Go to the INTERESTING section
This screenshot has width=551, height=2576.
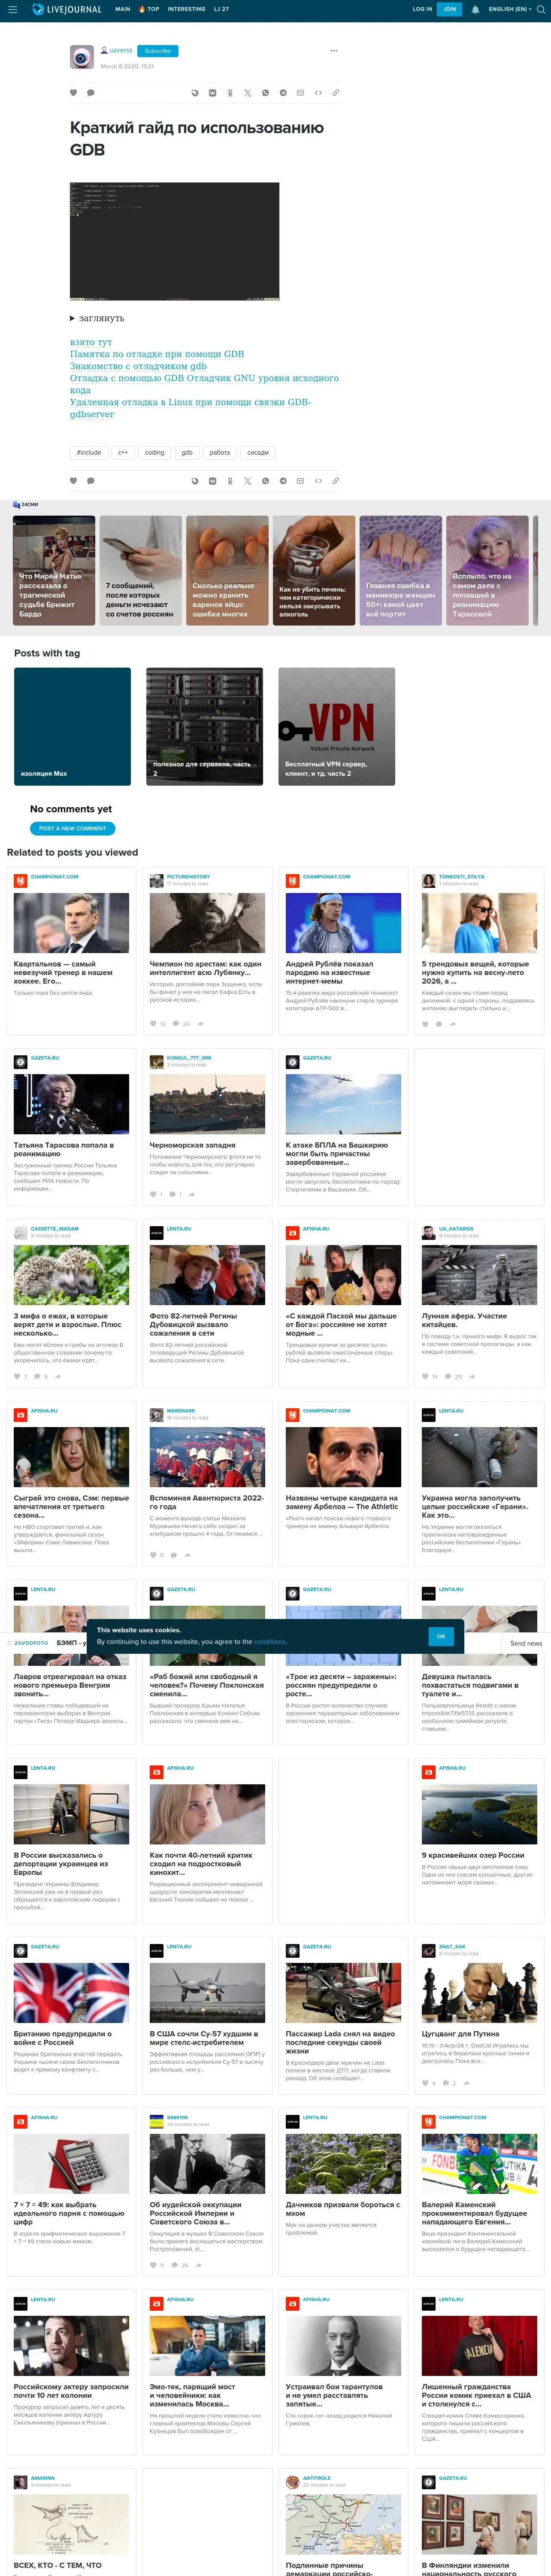click(187, 9)
